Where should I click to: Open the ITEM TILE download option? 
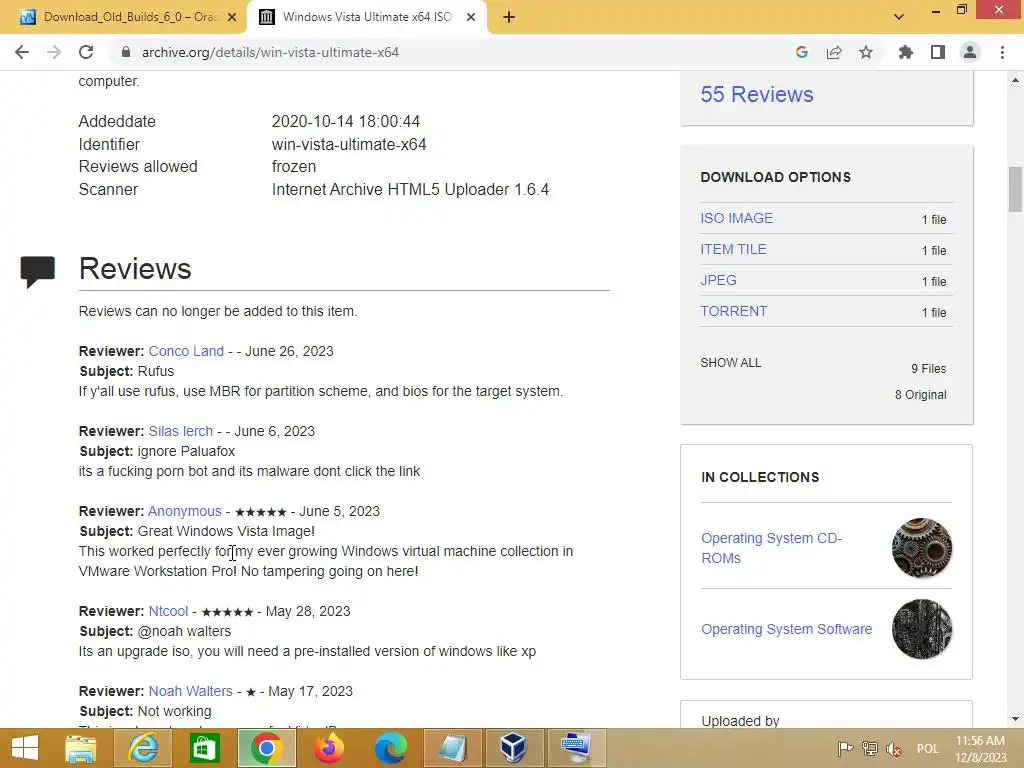[733, 249]
